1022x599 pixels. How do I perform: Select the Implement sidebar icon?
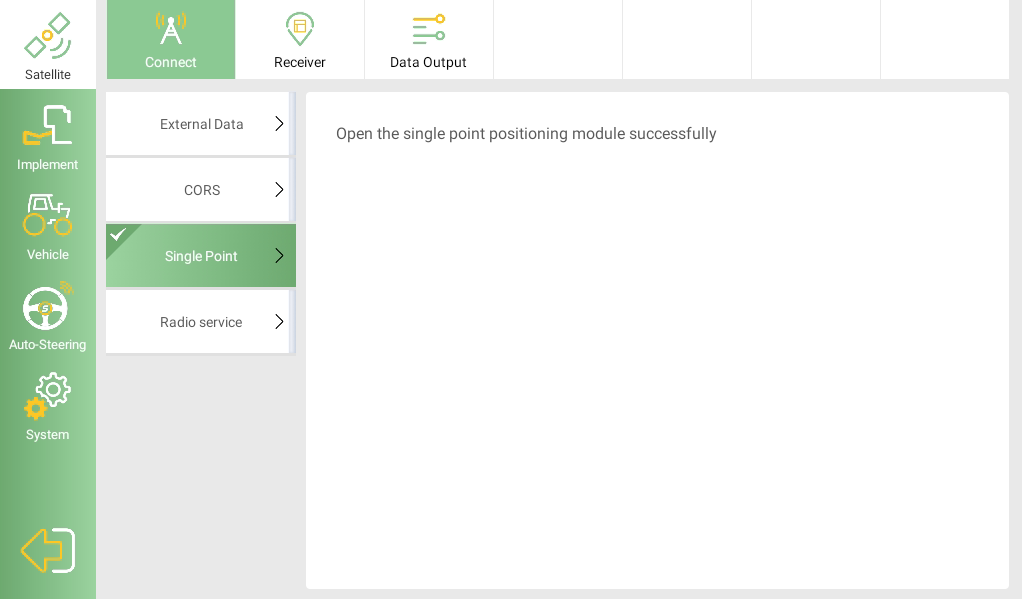(48, 125)
